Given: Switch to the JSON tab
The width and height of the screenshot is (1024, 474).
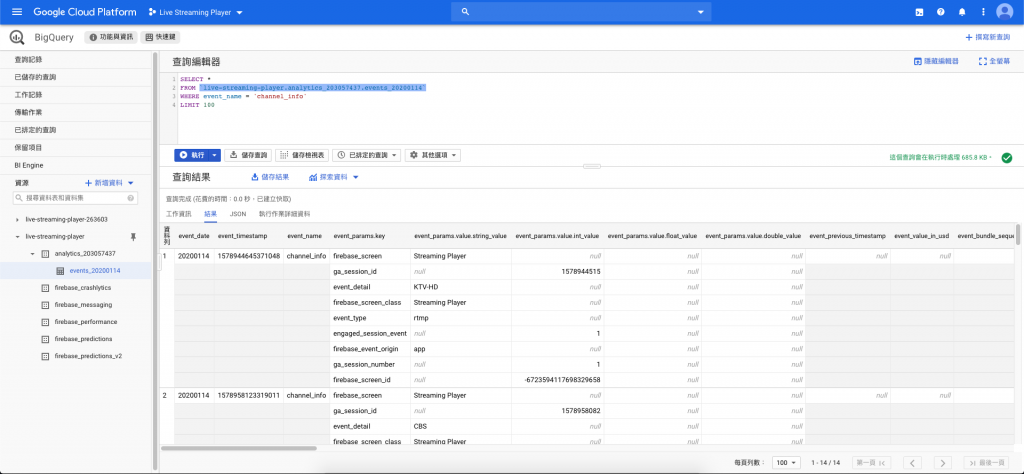Looking at the screenshot, I should coord(238,213).
